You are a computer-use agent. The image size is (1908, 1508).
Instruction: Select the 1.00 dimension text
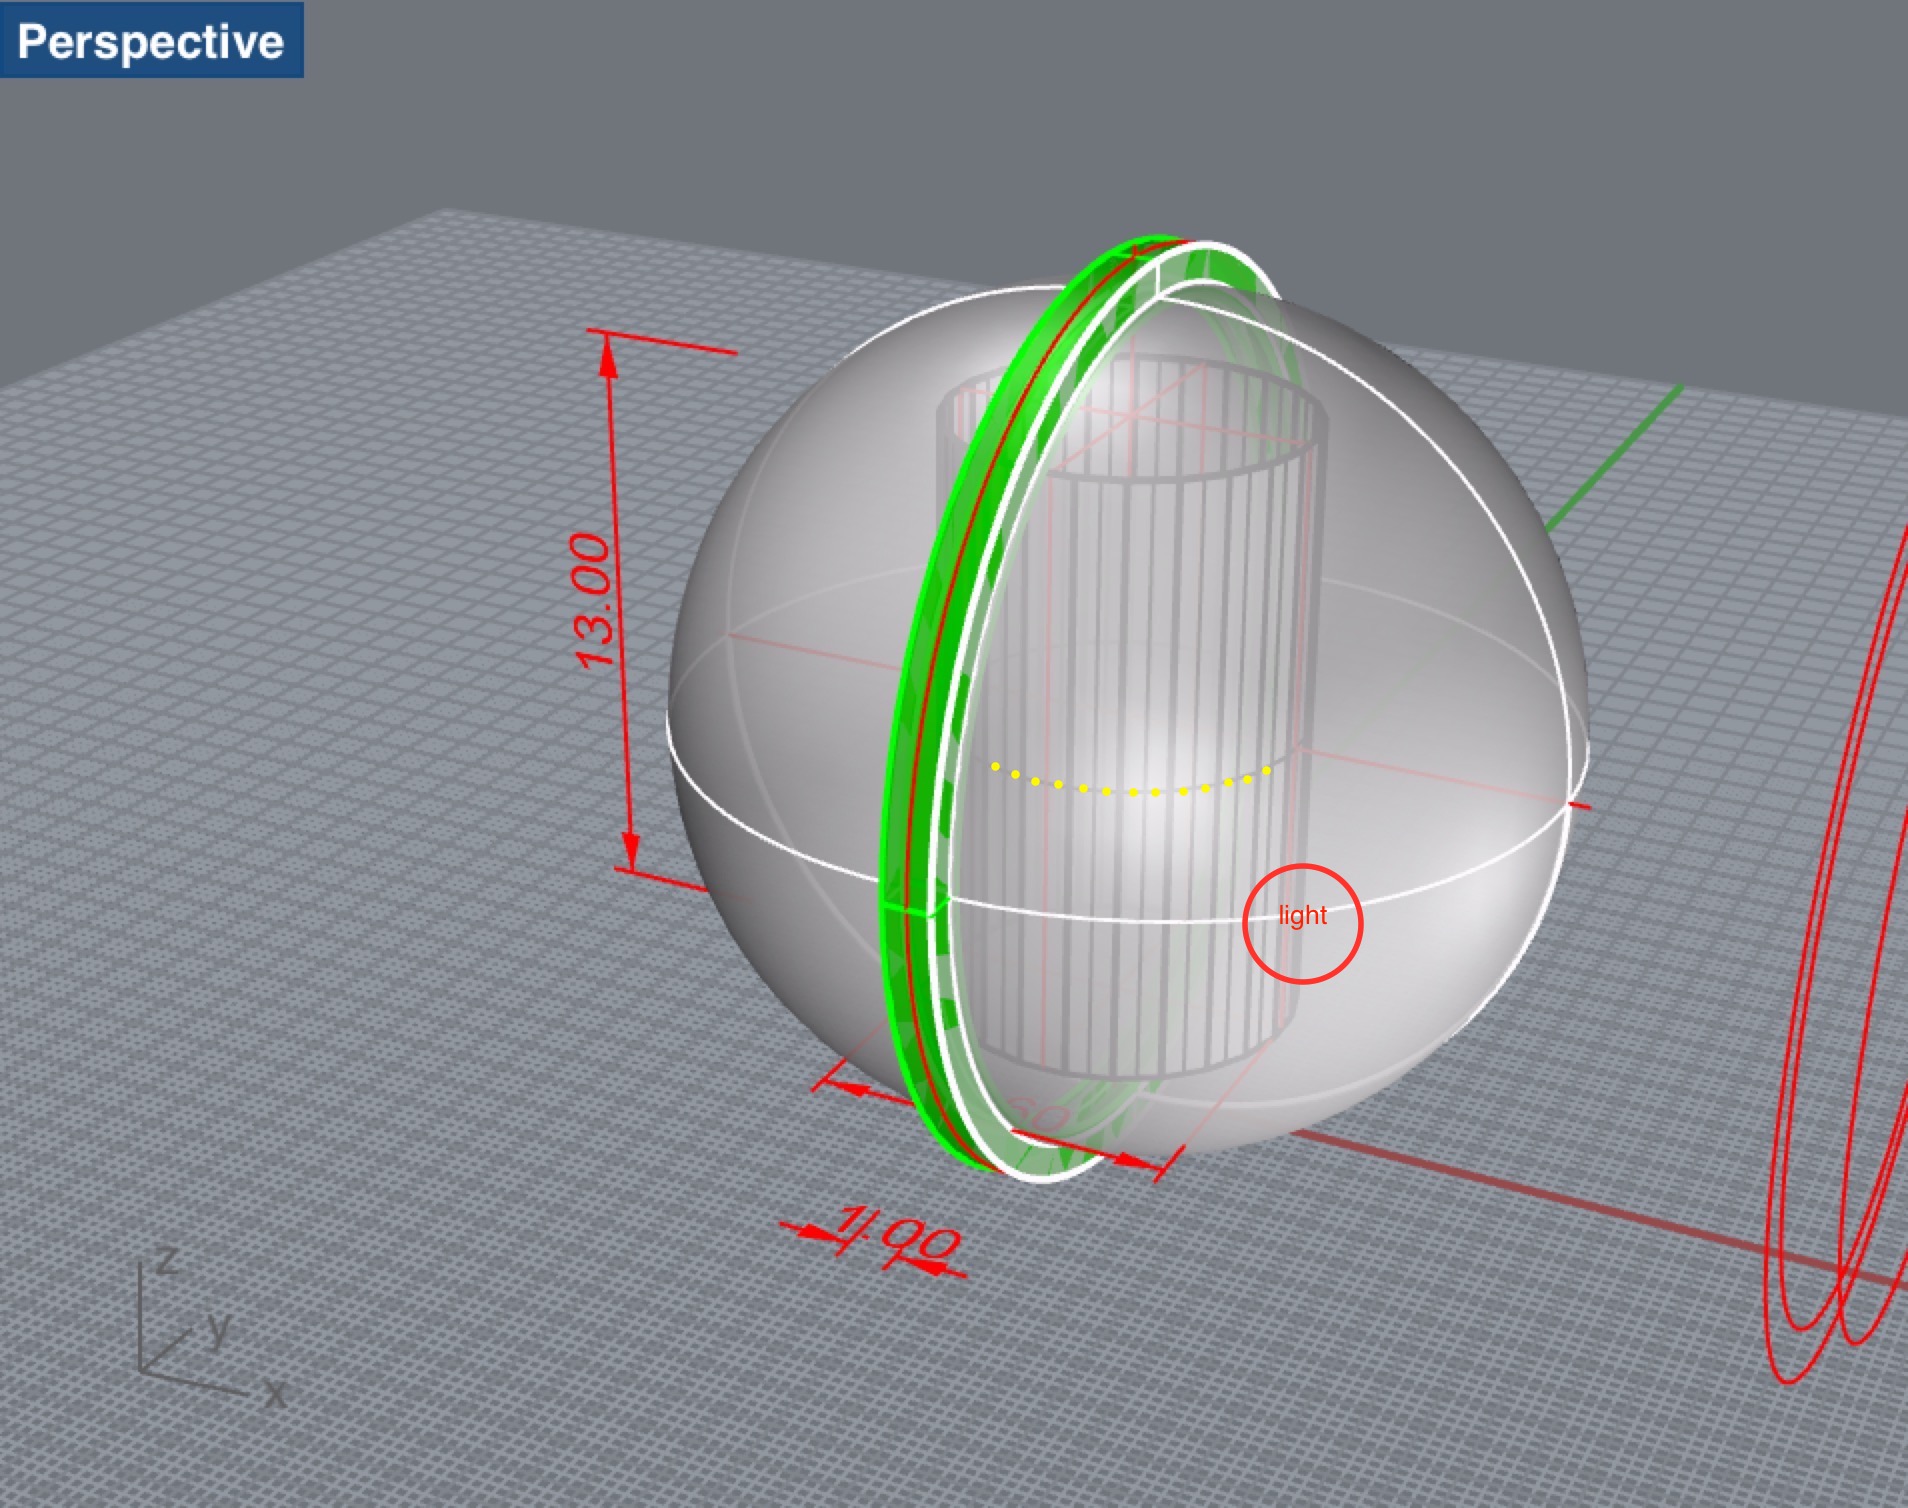(897, 1237)
